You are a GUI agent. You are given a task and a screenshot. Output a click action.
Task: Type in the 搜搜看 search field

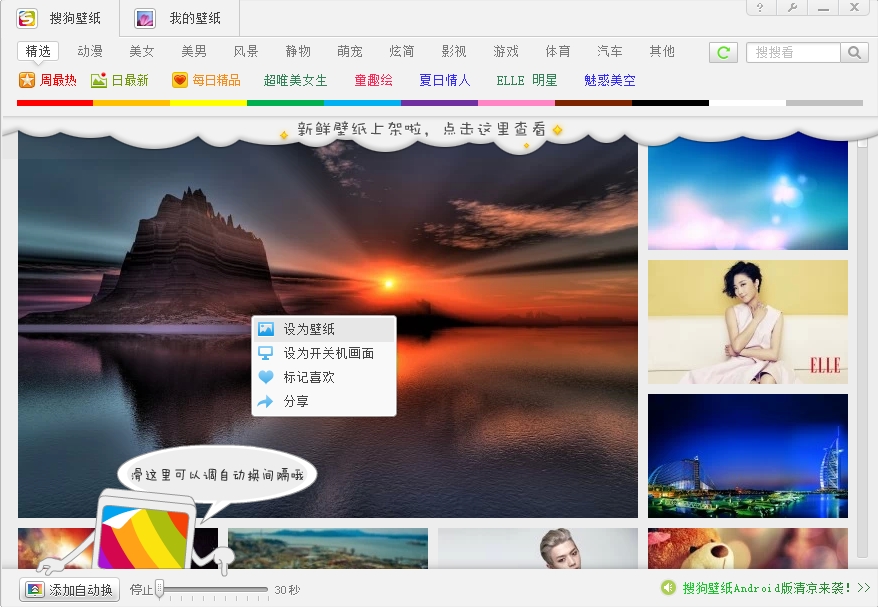[x=793, y=53]
